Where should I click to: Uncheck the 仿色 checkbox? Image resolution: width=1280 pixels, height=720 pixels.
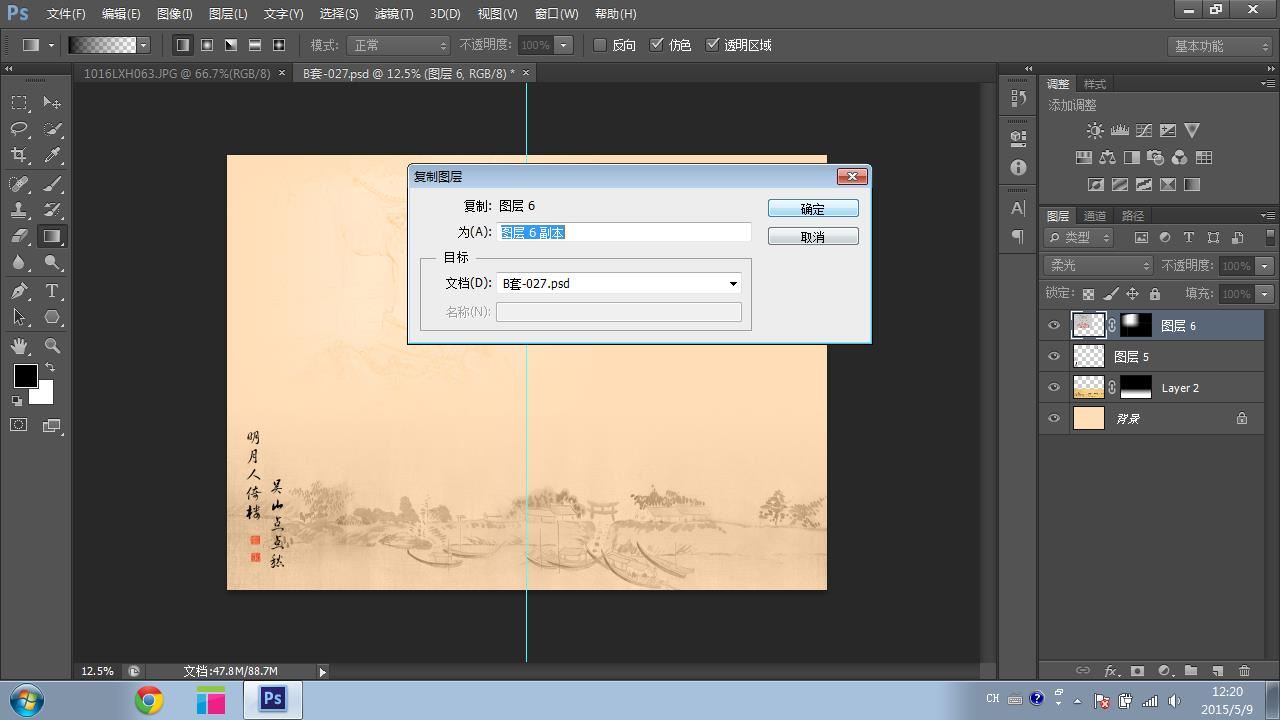click(657, 45)
